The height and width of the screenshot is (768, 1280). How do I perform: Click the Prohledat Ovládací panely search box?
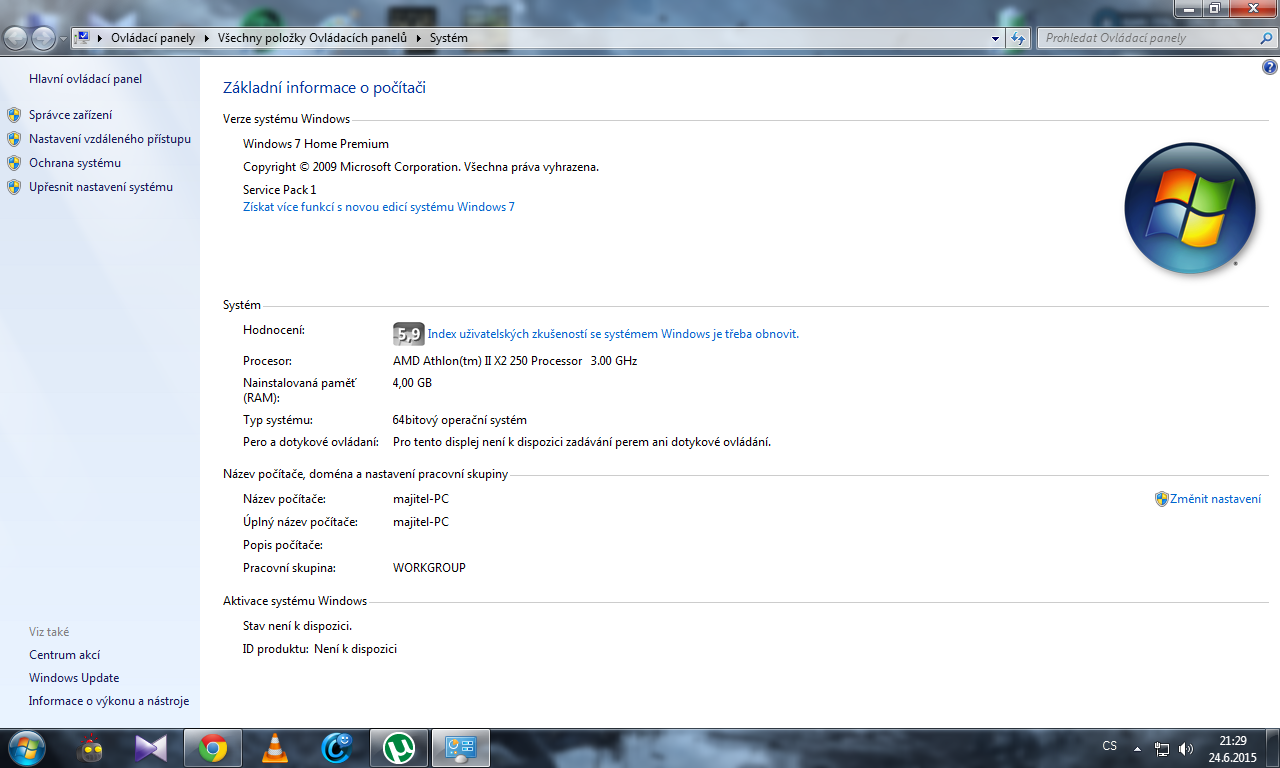pyautogui.click(x=1150, y=38)
